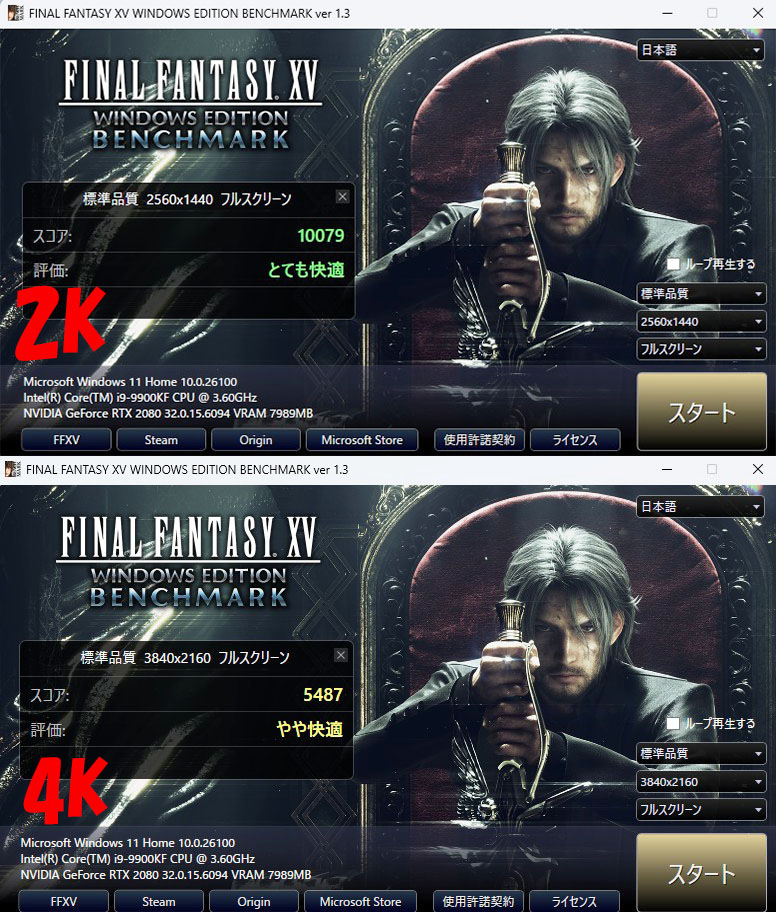Click the スタート button in lower window
776x912 pixels.
[x=702, y=872]
